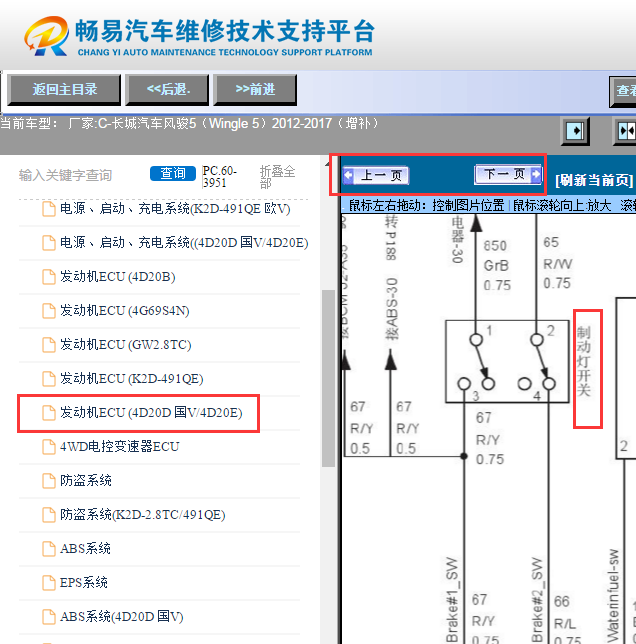Click document icon beside ABS系统(4D20D 国V)
Image resolution: width=636 pixels, height=644 pixels.
point(49,616)
